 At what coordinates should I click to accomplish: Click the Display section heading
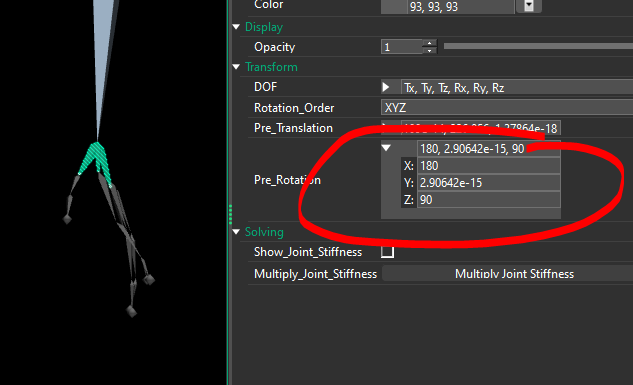pyautogui.click(x=264, y=27)
